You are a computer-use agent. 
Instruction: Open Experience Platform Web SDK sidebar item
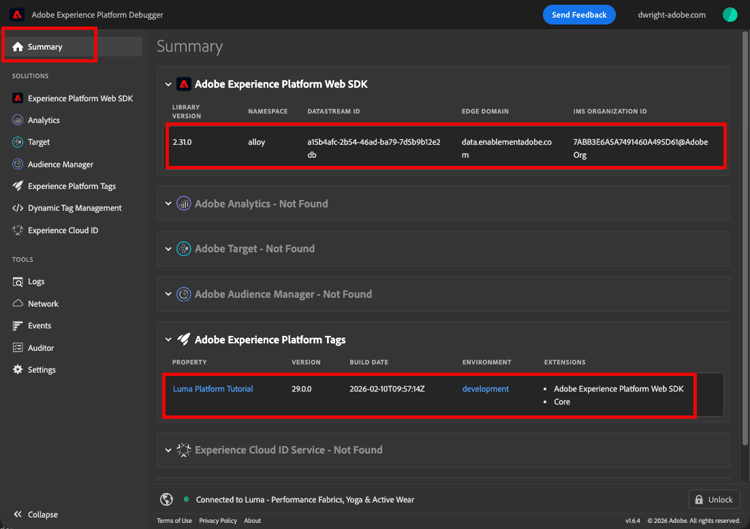pos(80,98)
